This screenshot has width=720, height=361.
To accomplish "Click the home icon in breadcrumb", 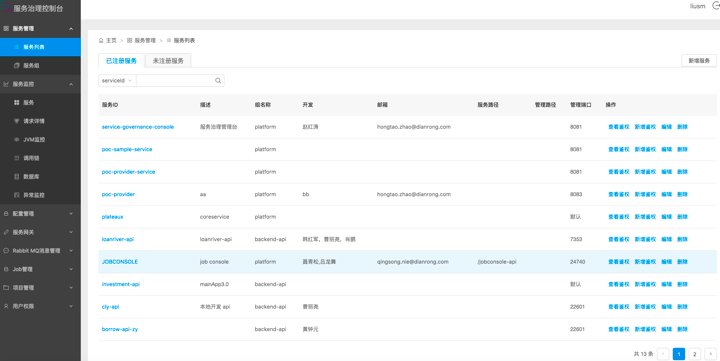I will (x=101, y=40).
